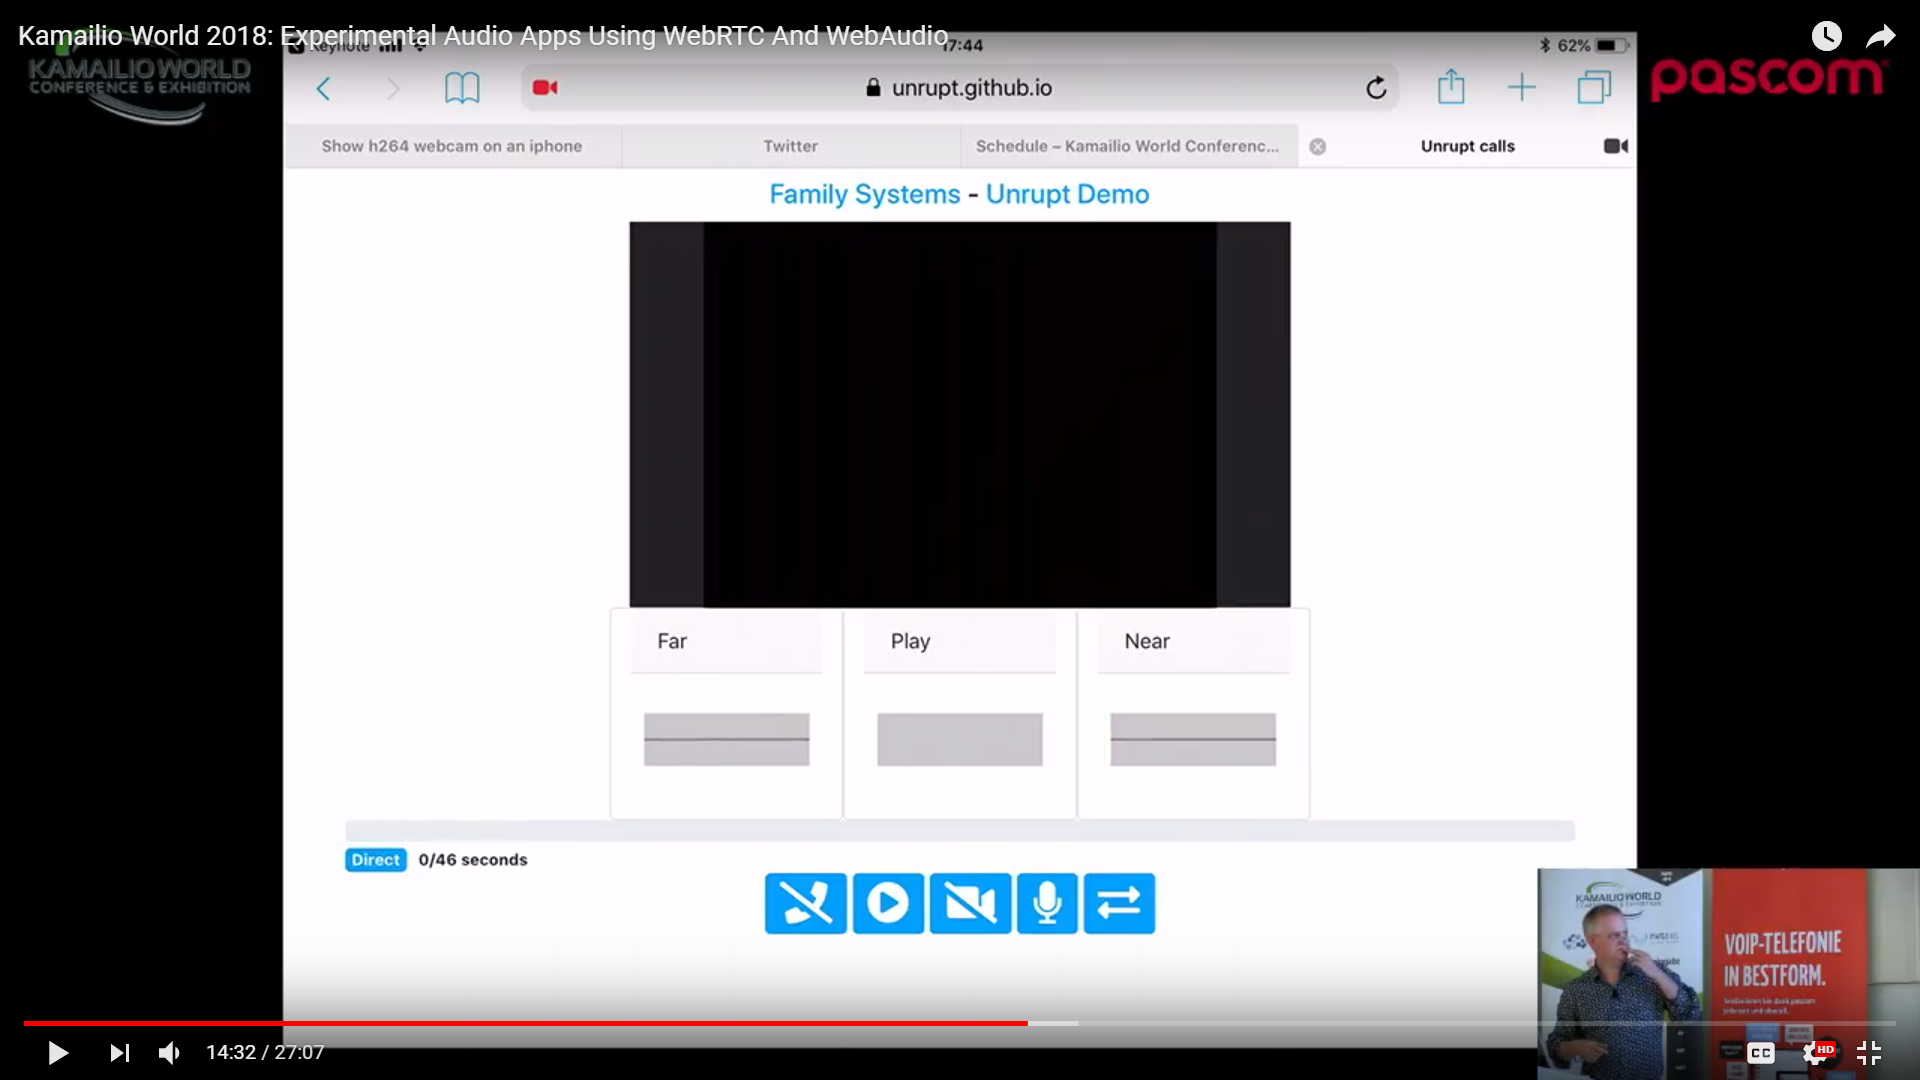
Task: Go back with Safari's back arrow
Action: [x=323, y=89]
